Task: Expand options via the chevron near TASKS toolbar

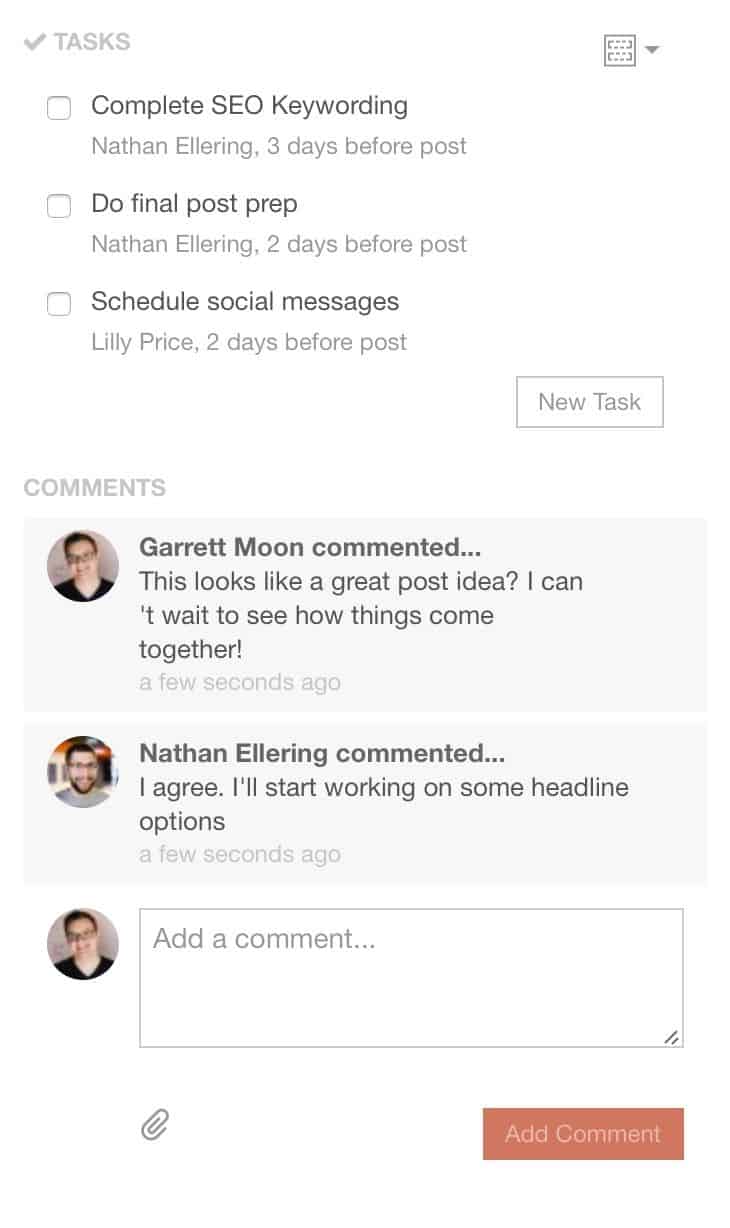Action: point(653,49)
